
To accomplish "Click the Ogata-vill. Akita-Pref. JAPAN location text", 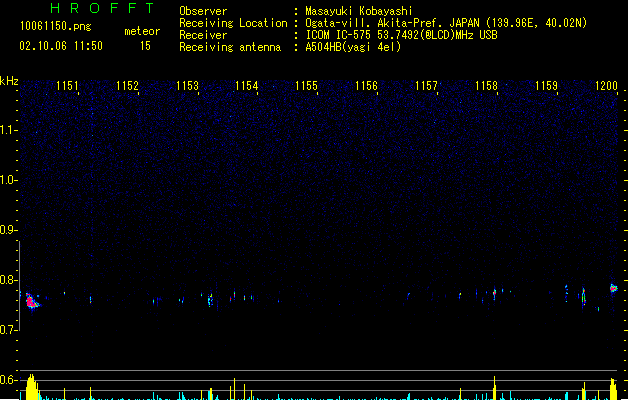I will (446, 23).
